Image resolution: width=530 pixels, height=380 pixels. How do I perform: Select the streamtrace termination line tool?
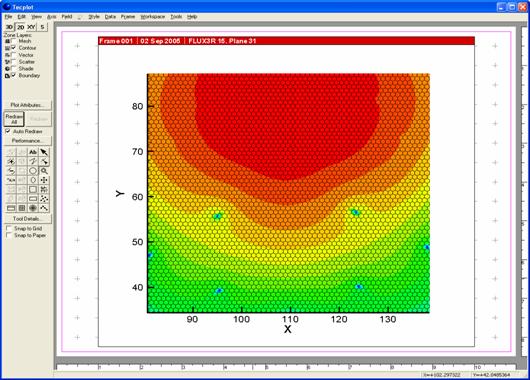click(11, 171)
